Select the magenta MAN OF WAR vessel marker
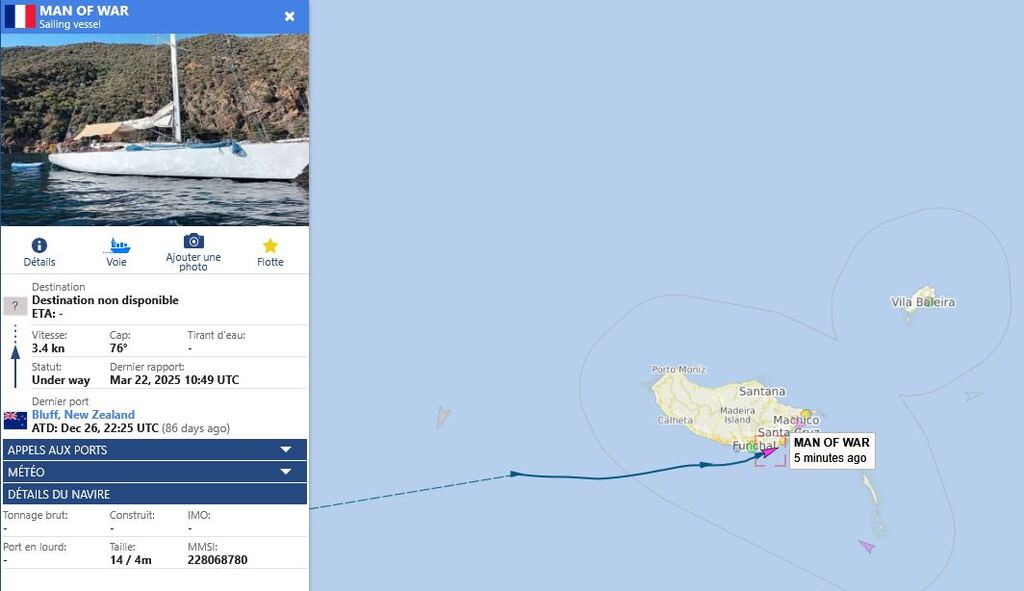Image resolution: width=1024 pixels, height=591 pixels. point(770,451)
